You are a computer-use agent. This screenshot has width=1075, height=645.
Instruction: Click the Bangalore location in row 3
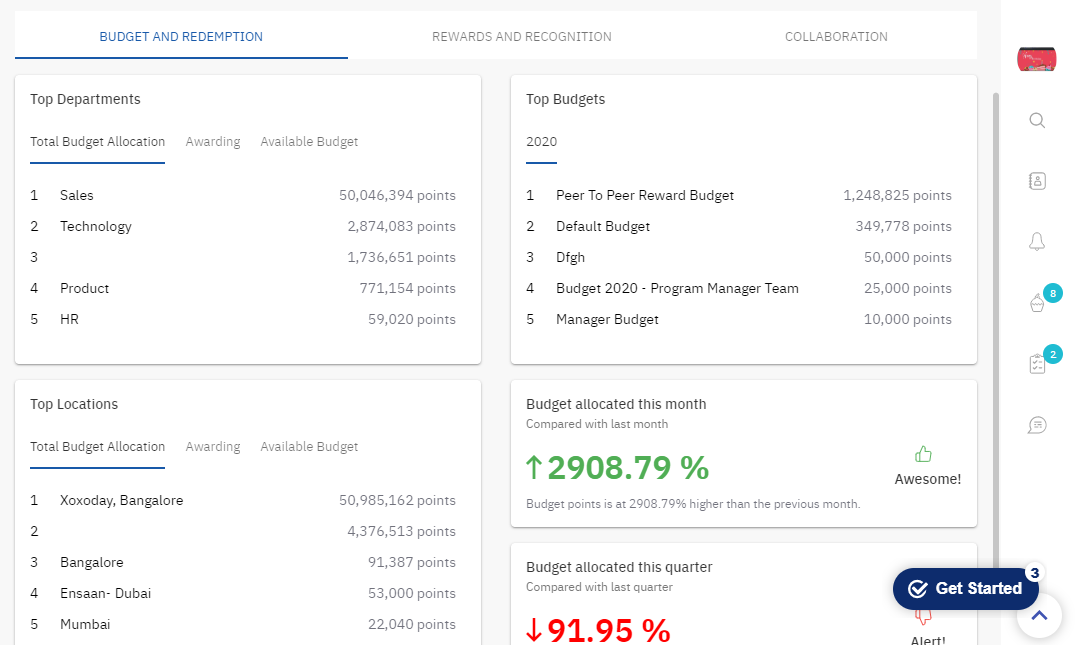[92, 563]
